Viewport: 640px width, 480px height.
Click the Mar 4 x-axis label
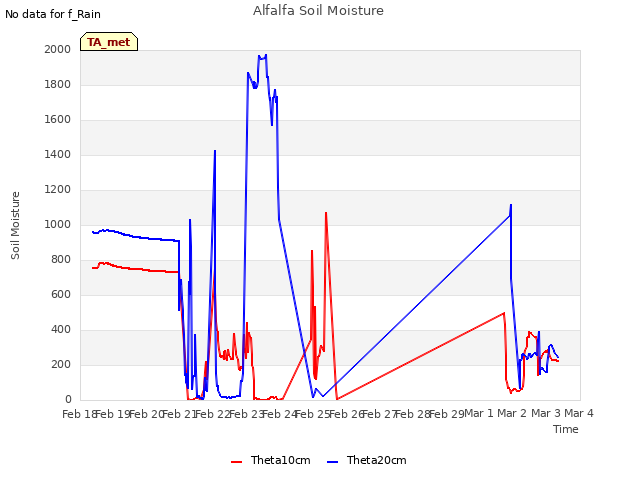point(579,413)
